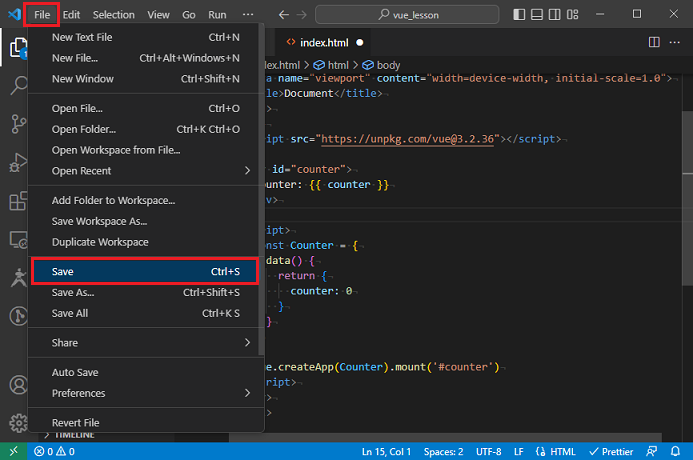Select the body breadcrumb item
Image resolution: width=693 pixels, height=460 pixels.
click(x=381, y=65)
